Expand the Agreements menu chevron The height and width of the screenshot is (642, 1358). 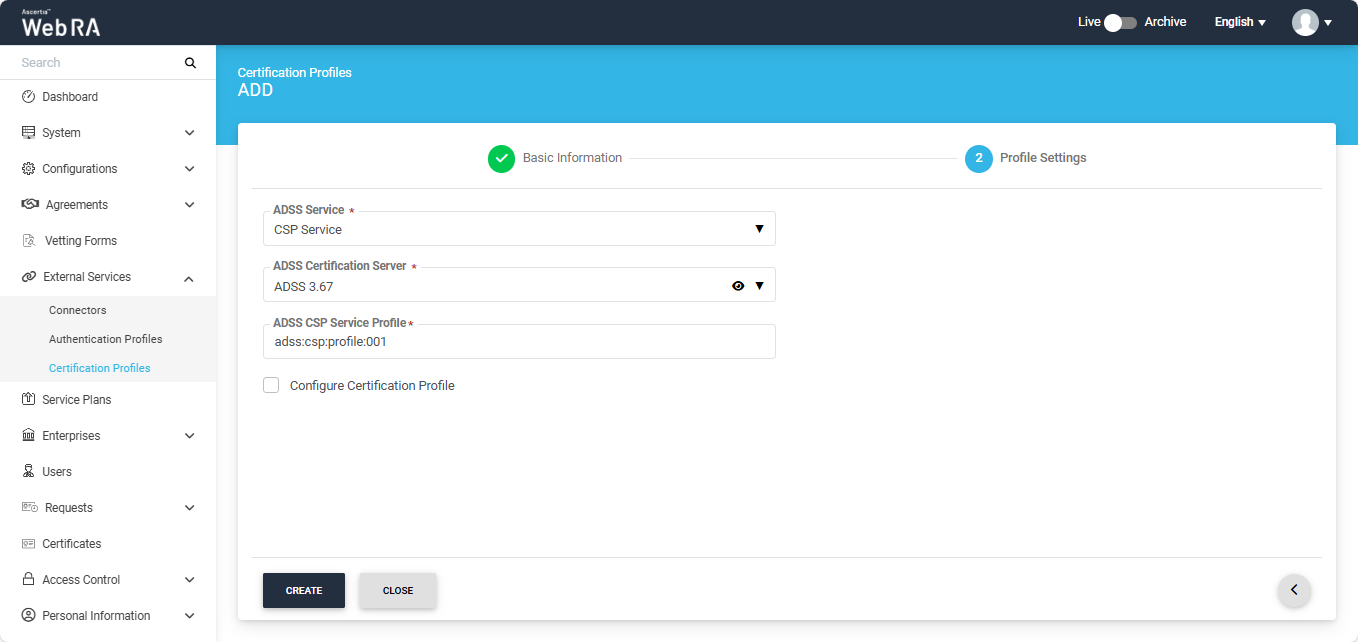coord(190,205)
